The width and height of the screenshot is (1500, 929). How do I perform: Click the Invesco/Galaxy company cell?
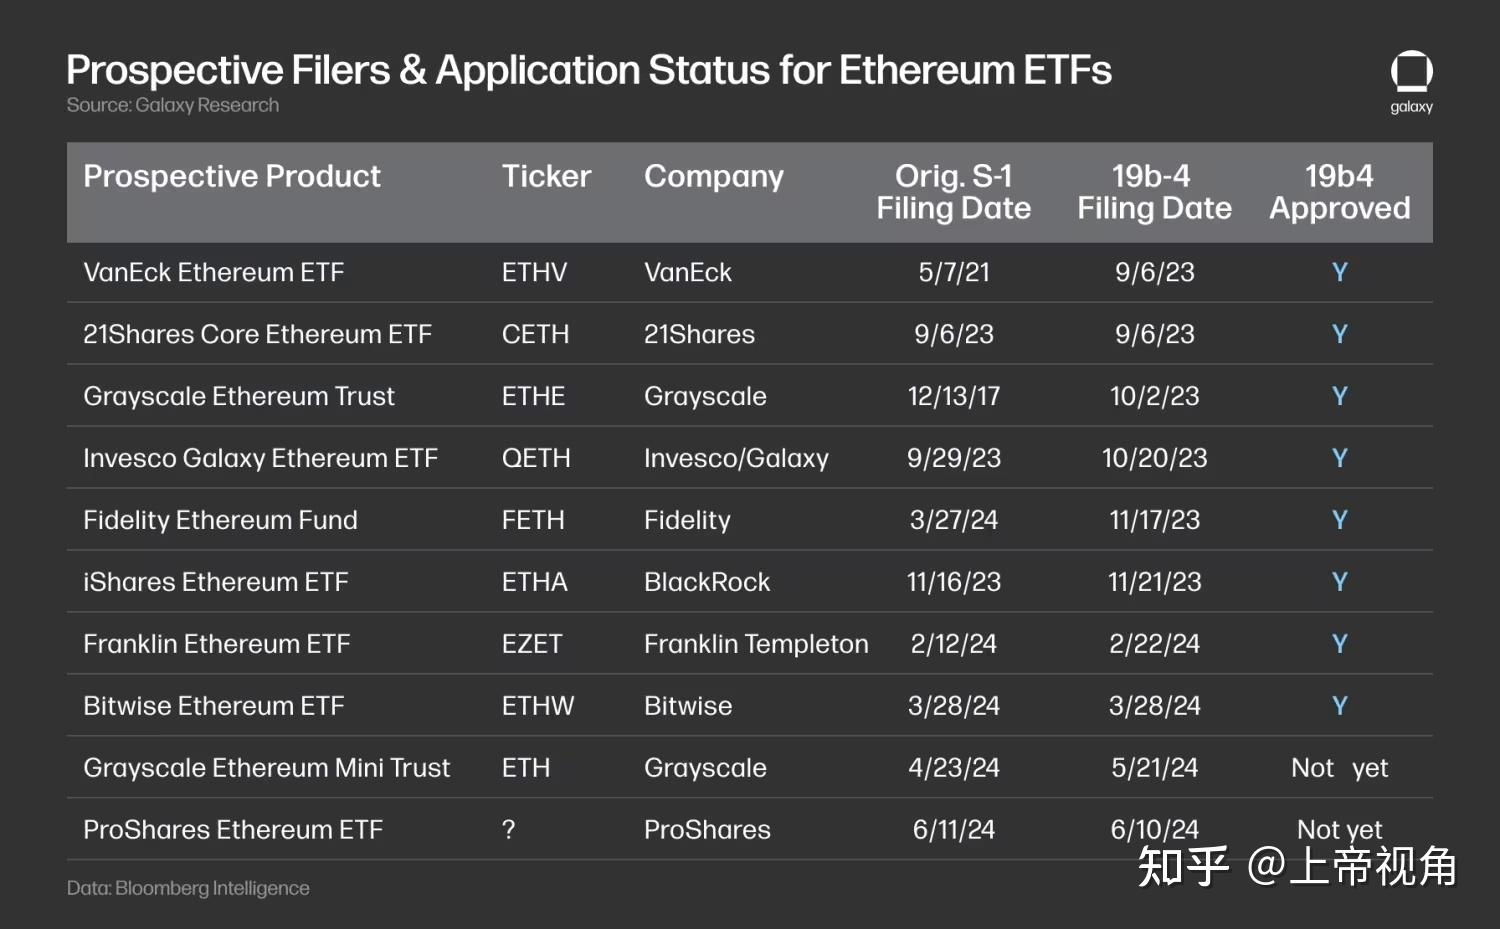click(x=736, y=458)
